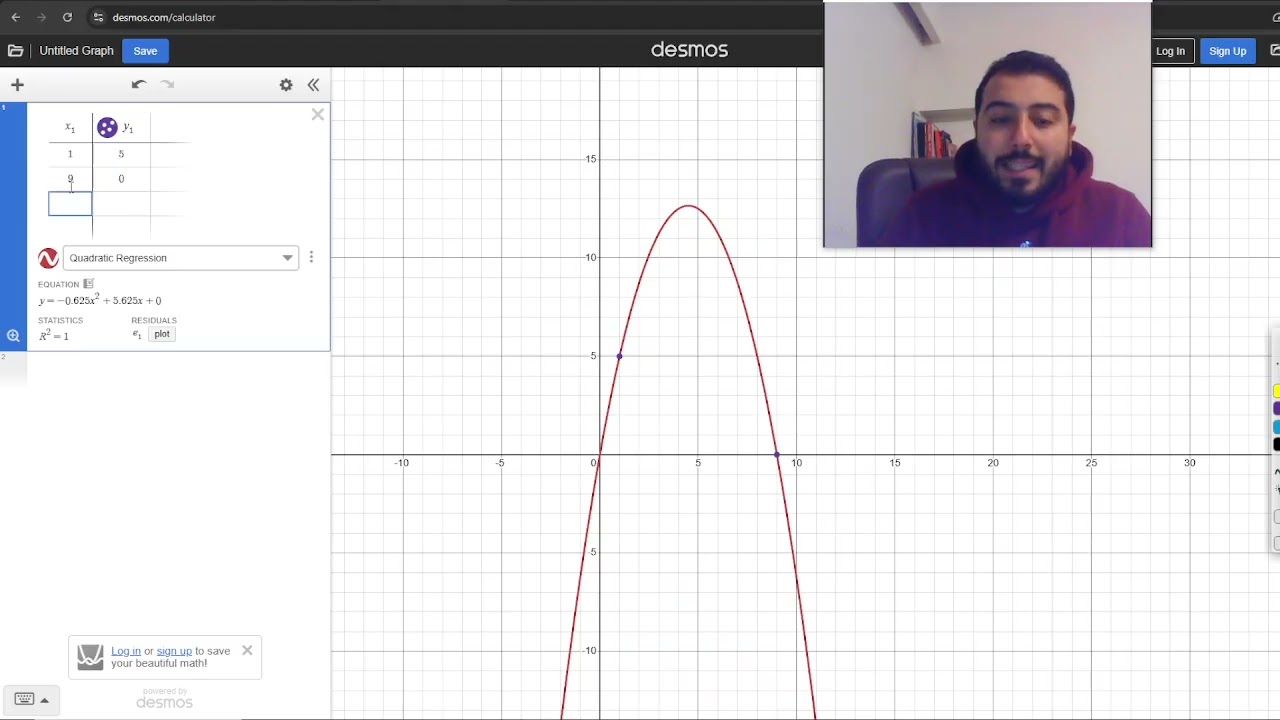Click the powered by desmos logo

pos(164,698)
